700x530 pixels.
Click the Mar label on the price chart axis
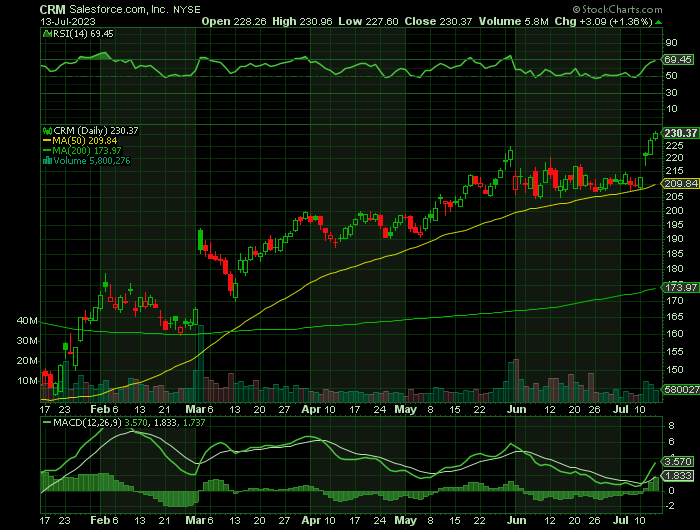pyautogui.click(x=196, y=409)
